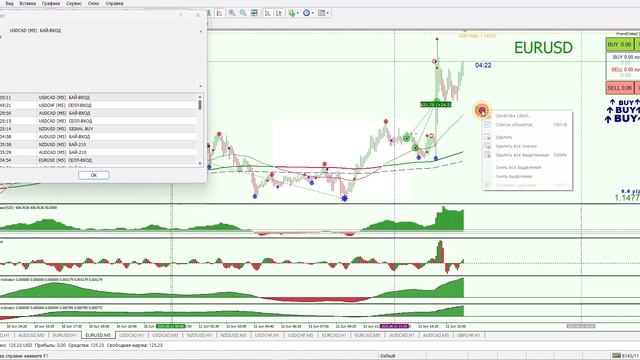Switch to the USDCHF.M5 chart tab
The width and height of the screenshot is (640, 360).
pyautogui.click(x=300, y=335)
